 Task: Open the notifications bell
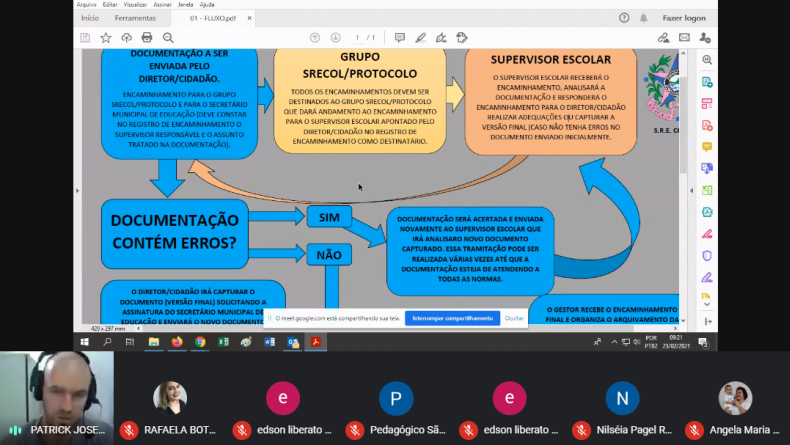click(x=644, y=17)
